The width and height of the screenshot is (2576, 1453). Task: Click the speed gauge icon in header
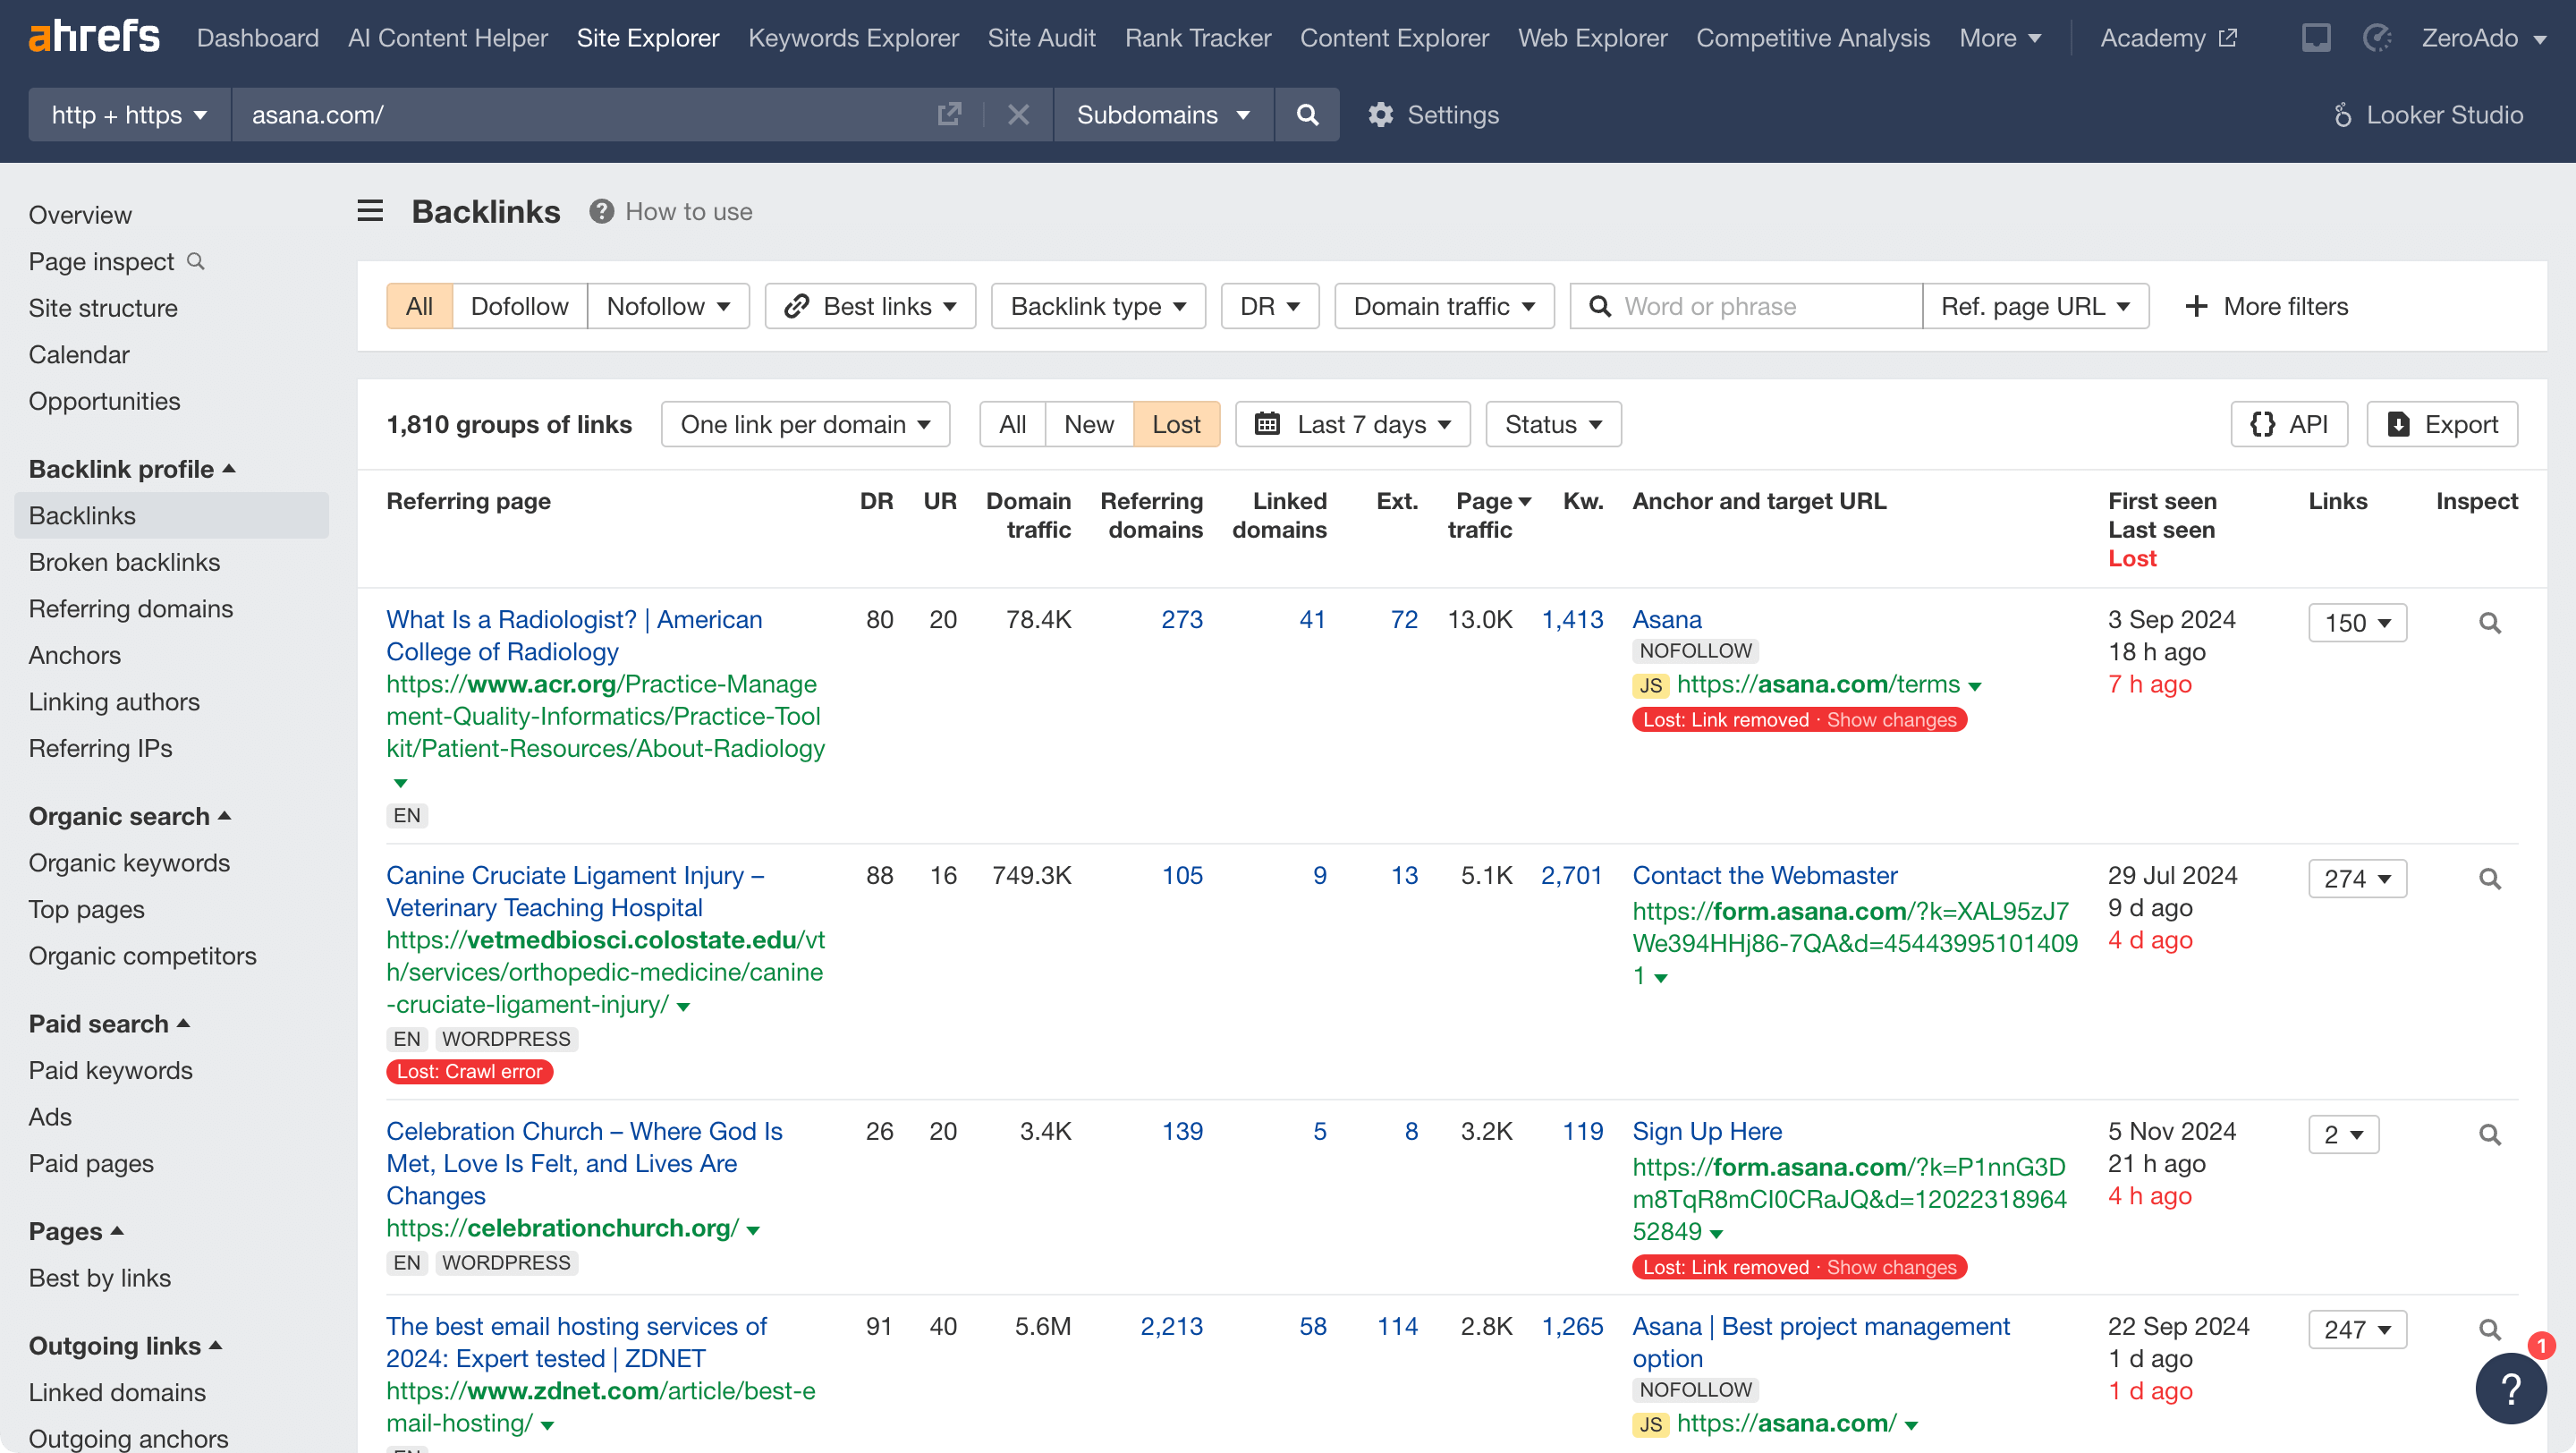[2376, 38]
